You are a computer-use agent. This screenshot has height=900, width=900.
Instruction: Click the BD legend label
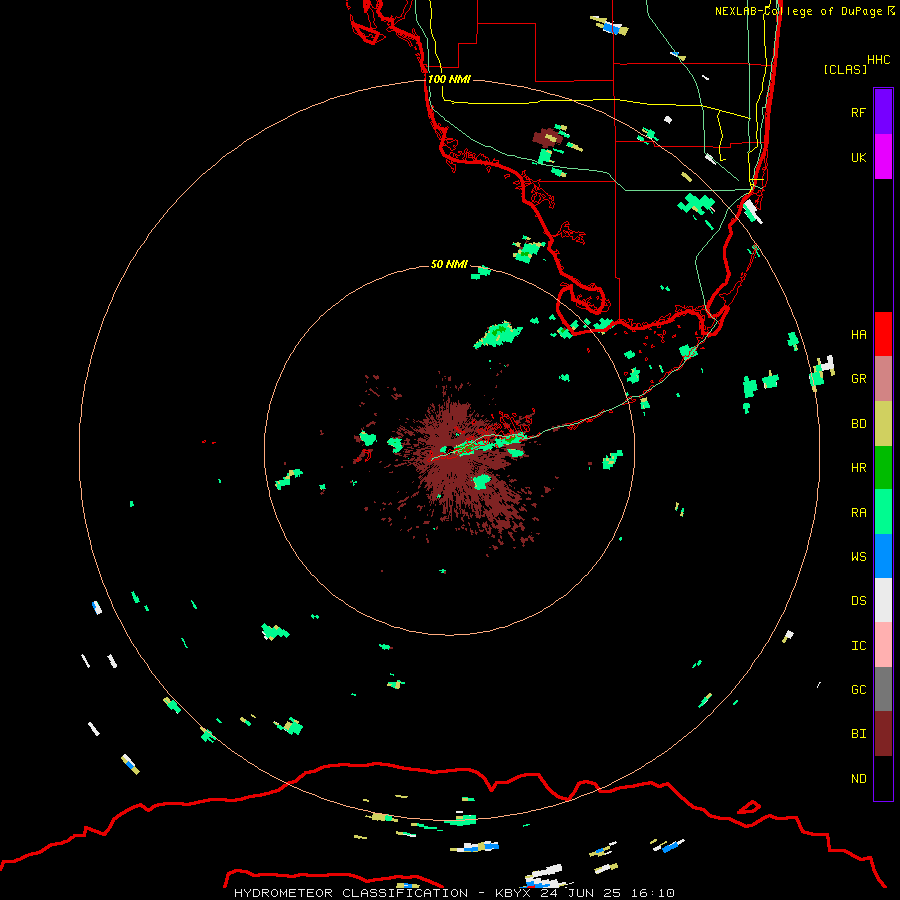point(858,423)
